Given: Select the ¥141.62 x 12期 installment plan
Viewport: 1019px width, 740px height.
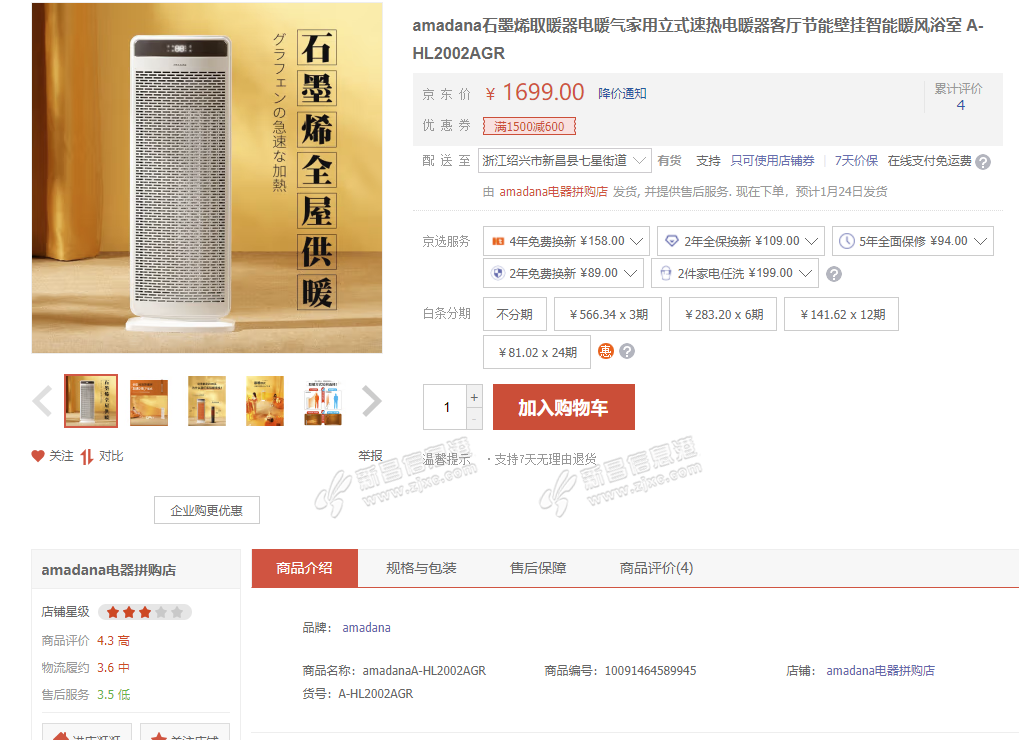Looking at the screenshot, I should click(x=842, y=314).
